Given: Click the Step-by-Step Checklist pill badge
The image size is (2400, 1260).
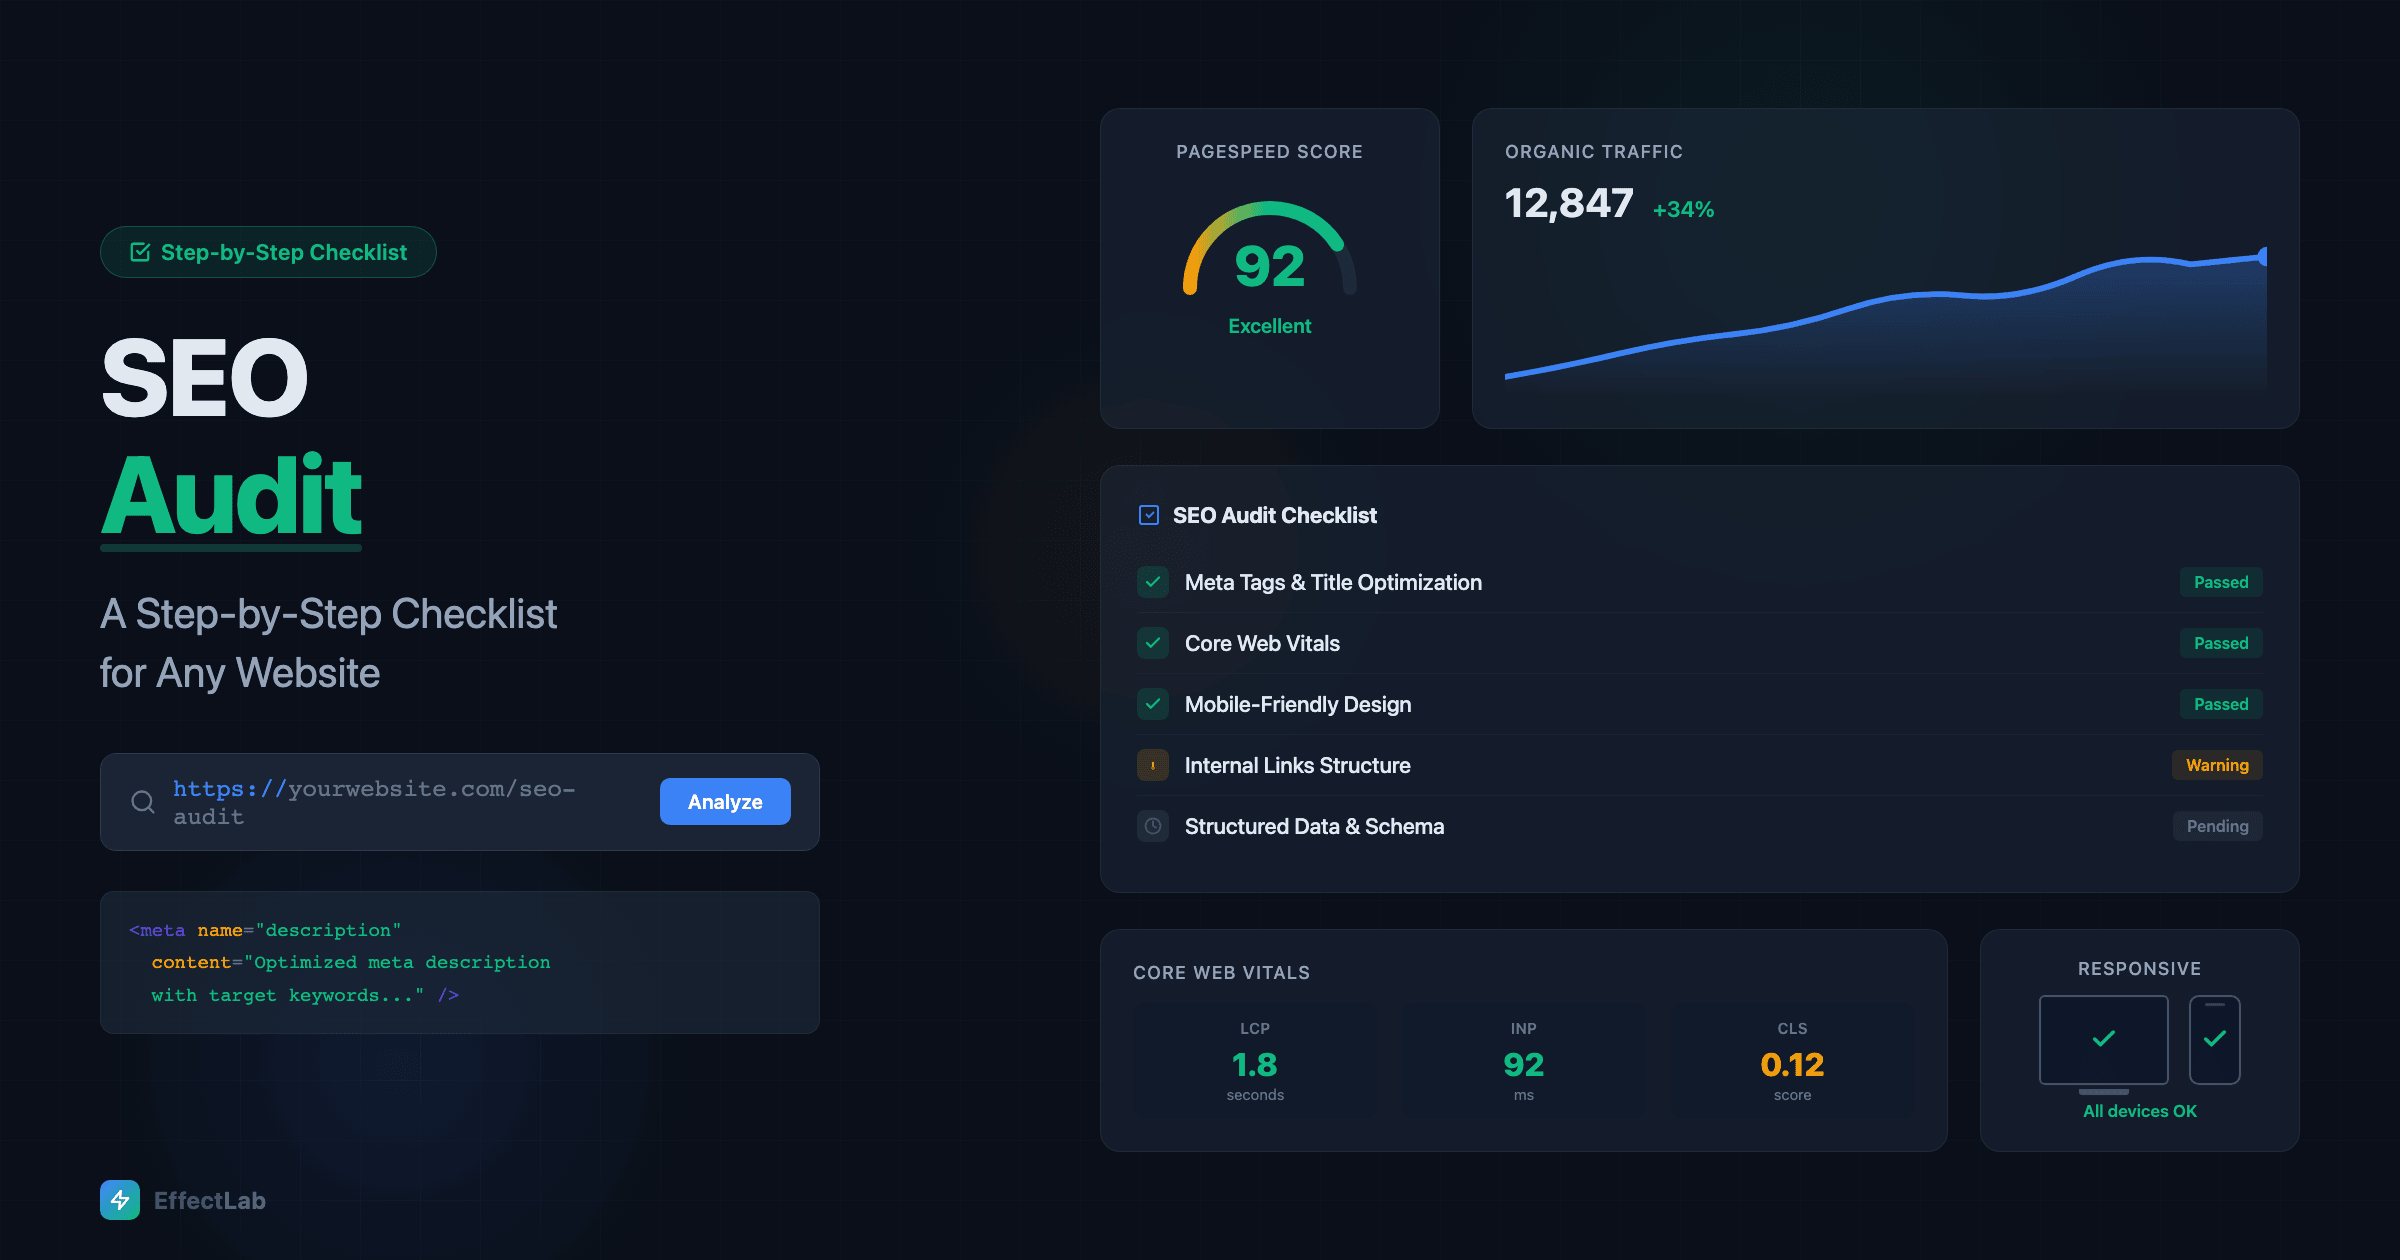Looking at the screenshot, I should [x=268, y=252].
